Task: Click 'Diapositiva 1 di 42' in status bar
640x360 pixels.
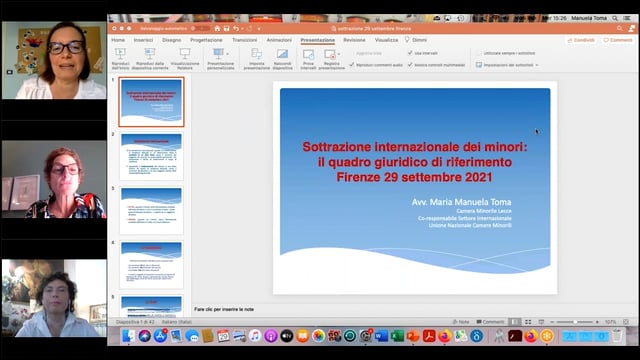Action: coord(135,322)
